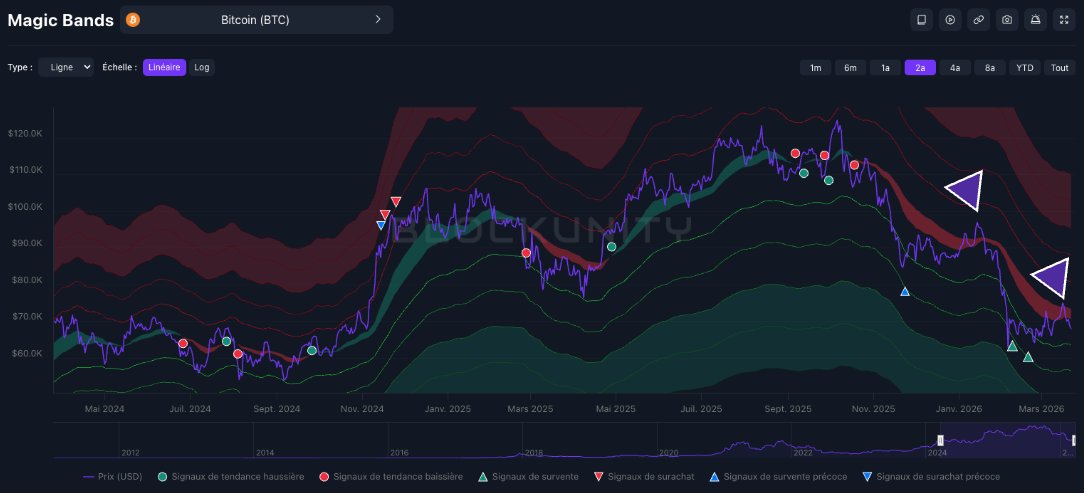Click the Magic Bands title
Screen dimensions: 1084x493
point(61,20)
